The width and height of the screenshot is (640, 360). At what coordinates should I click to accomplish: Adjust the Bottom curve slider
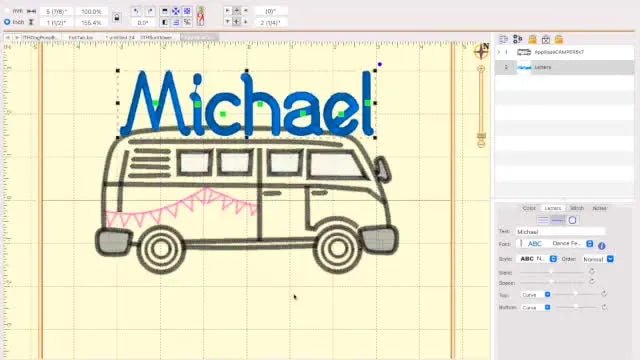tap(576, 307)
